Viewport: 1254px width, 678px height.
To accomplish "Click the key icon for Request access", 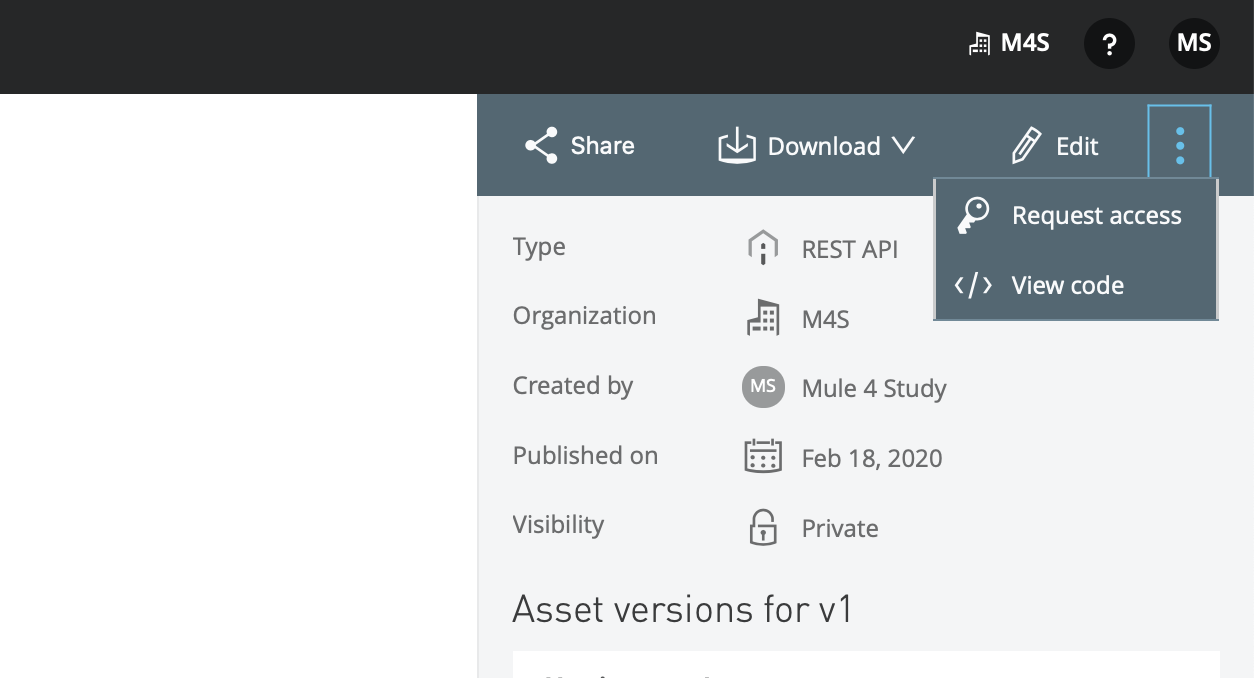I will 972,215.
